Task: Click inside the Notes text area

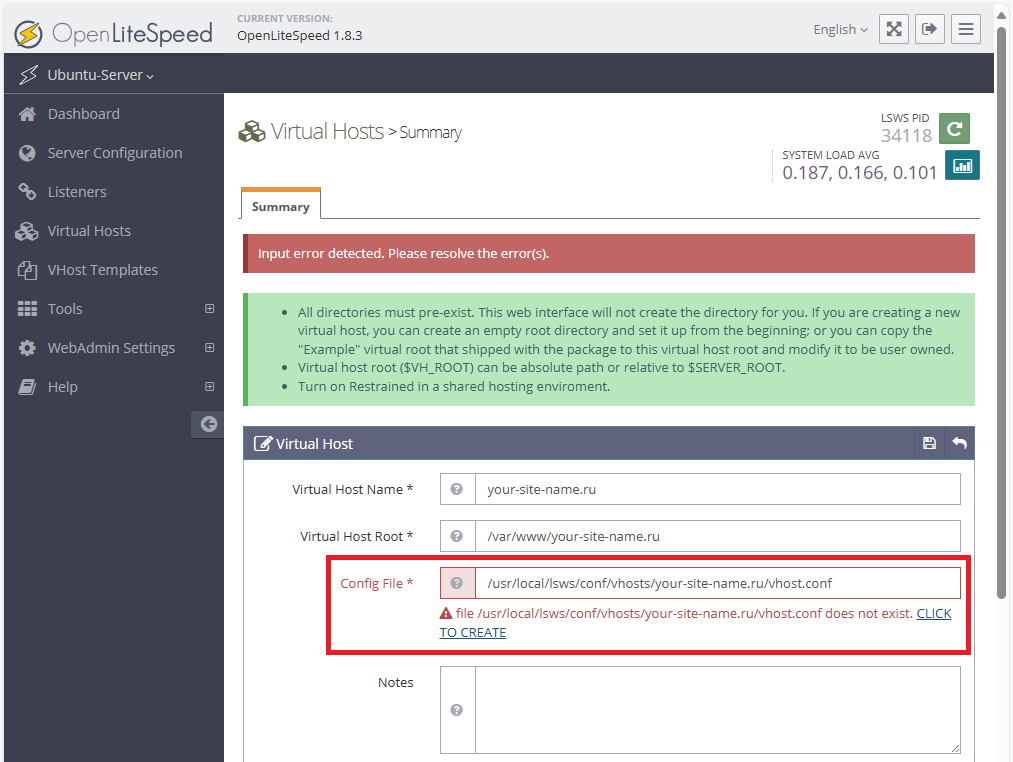Action: 718,710
